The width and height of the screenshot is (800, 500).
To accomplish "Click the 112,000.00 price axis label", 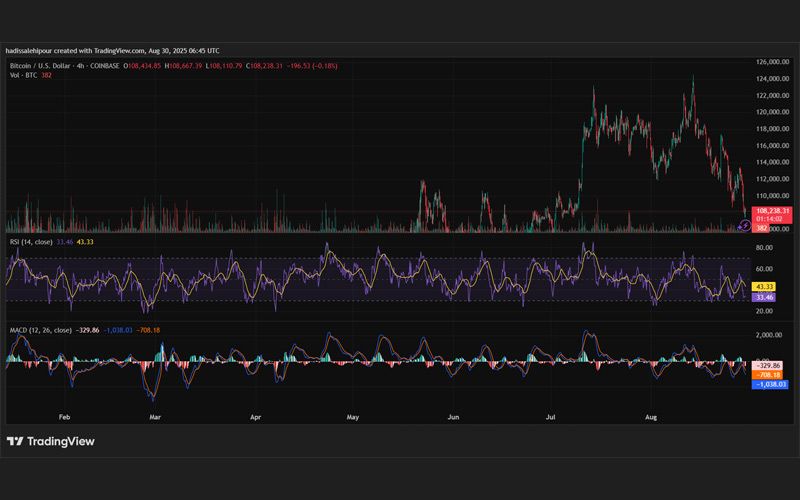I will pyautogui.click(x=772, y=179).
